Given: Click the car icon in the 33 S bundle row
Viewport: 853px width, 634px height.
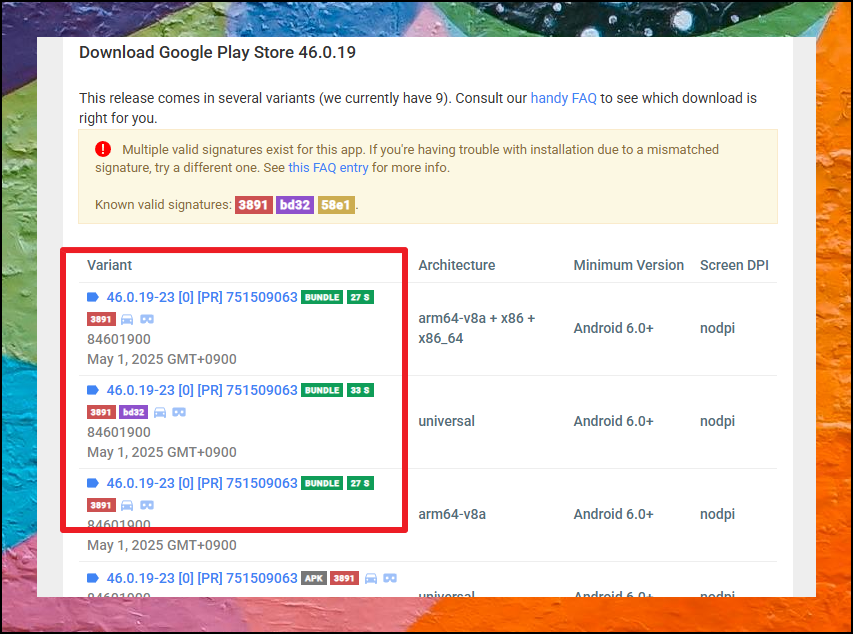Looking at the screenshot, I should [x=159, y=413].
